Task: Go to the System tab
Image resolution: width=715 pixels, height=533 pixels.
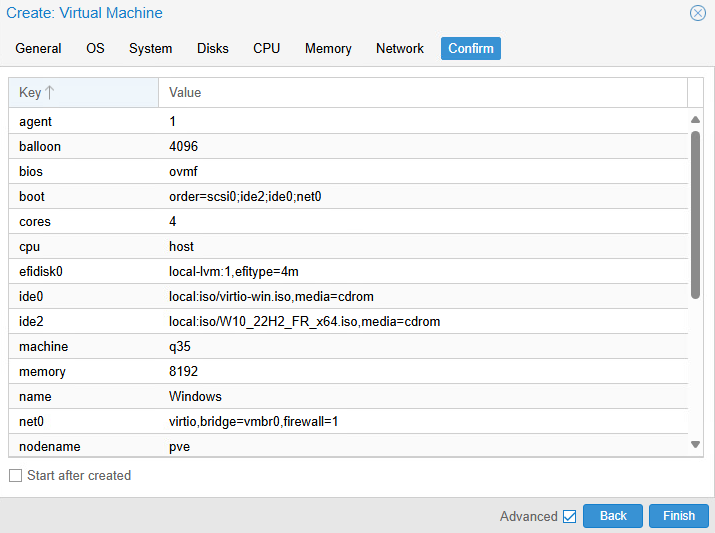Action: click(150, 48)
